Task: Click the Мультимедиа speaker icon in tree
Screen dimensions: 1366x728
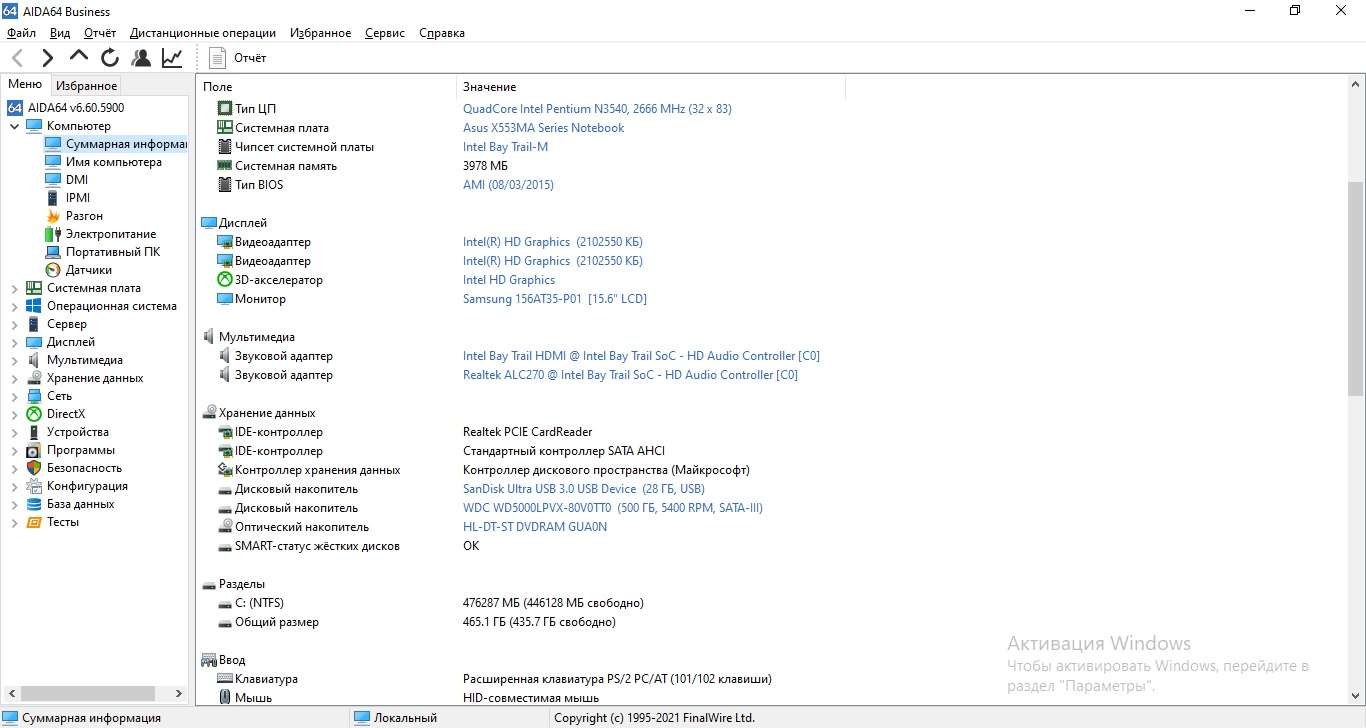Action: (34, 360)
